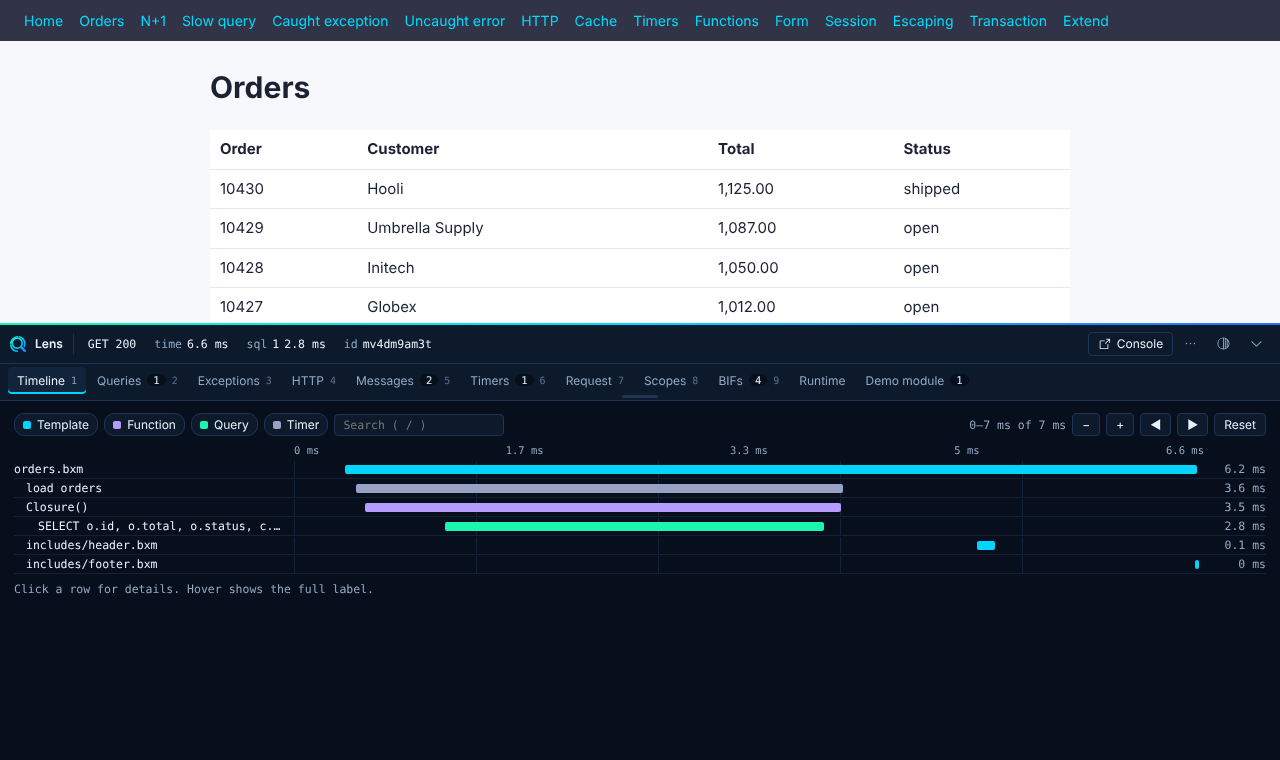1280x760 pixels.
Task: Toggle the Lens theme contrast icon
Action: pyautogui.click(x=1223, y=344)
